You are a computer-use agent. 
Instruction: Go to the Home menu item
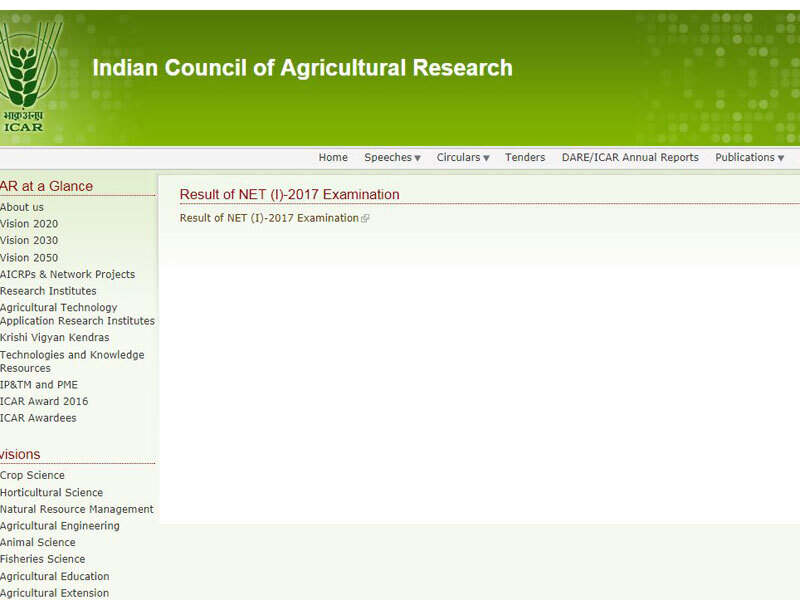(x=333, y=157)
